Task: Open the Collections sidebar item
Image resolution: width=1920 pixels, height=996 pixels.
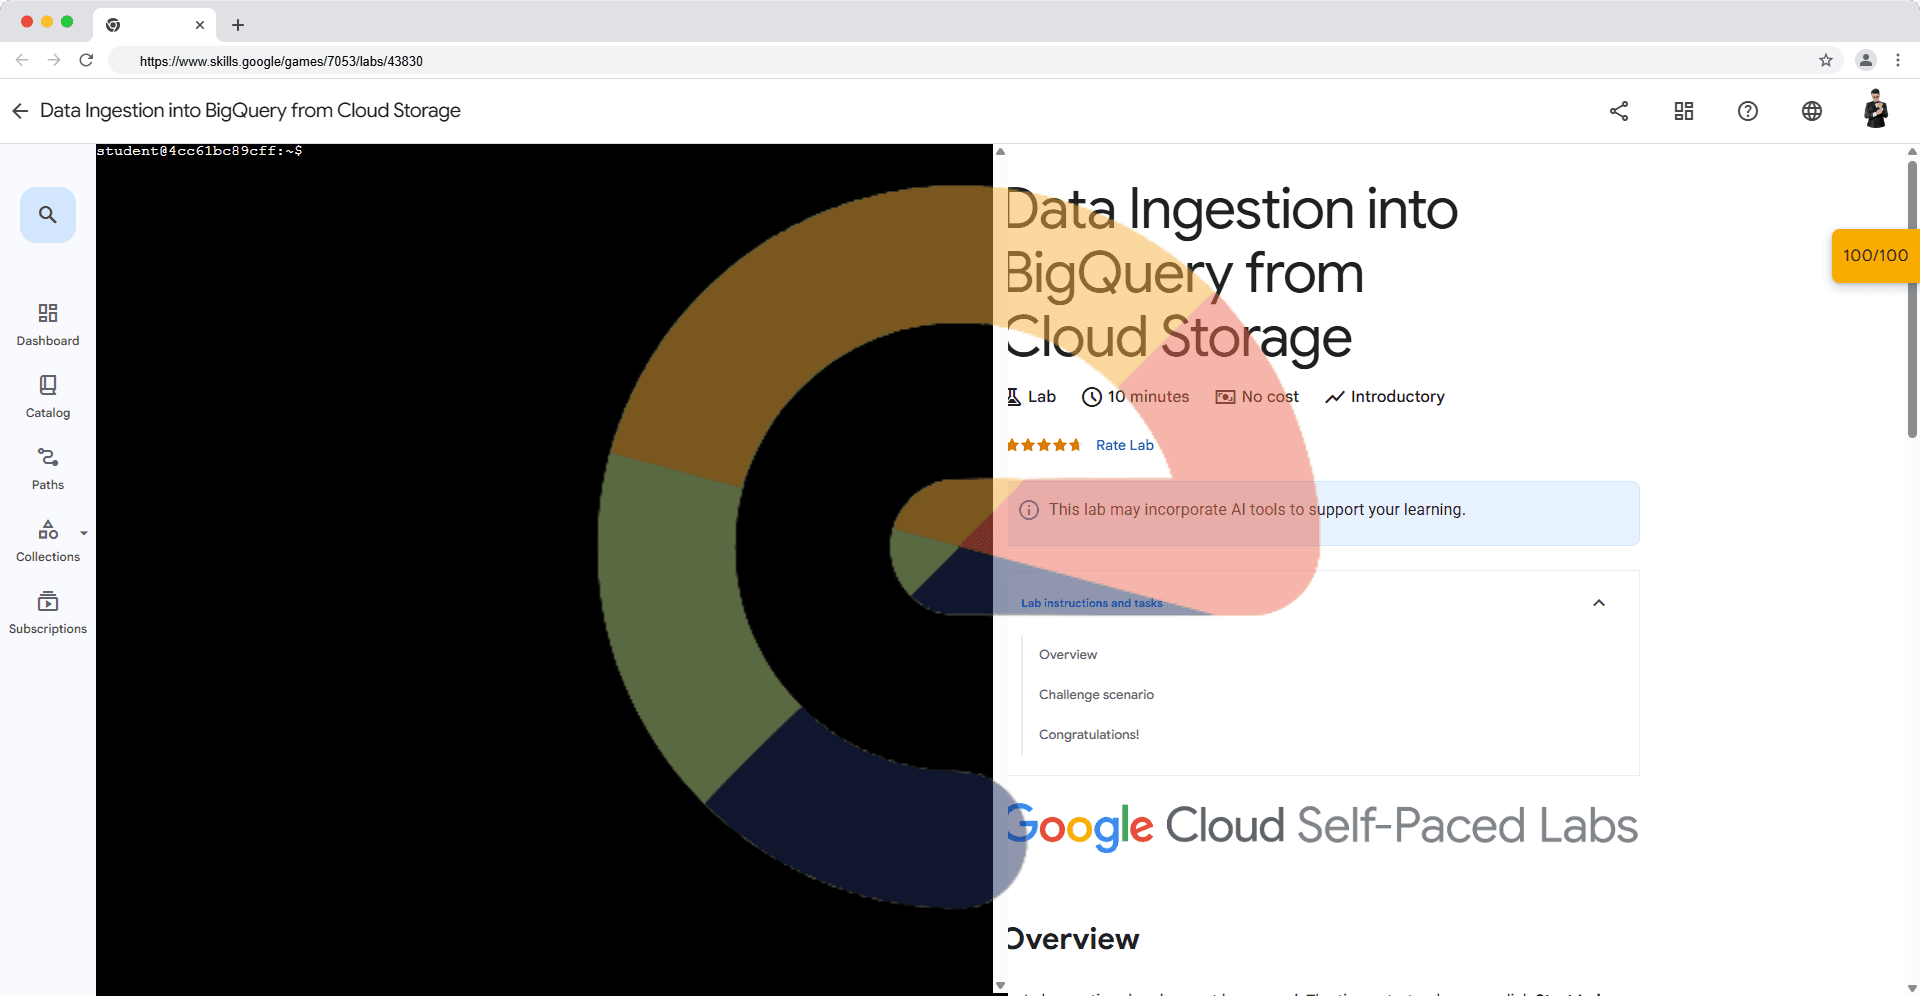Action: [48, 541]
